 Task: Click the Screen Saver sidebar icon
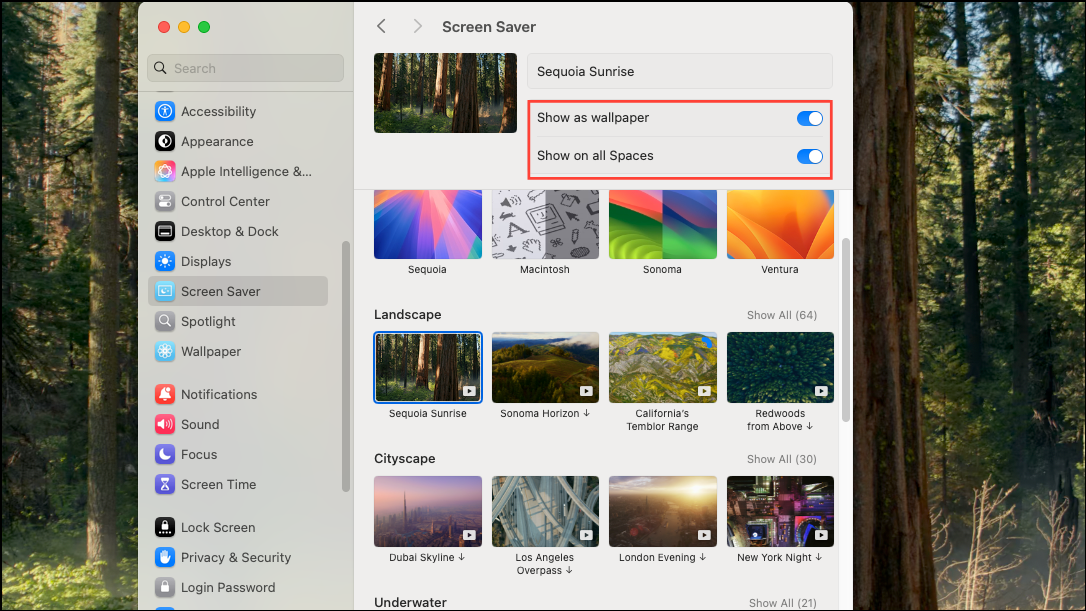pyautogui.click(x=165, y=292)
